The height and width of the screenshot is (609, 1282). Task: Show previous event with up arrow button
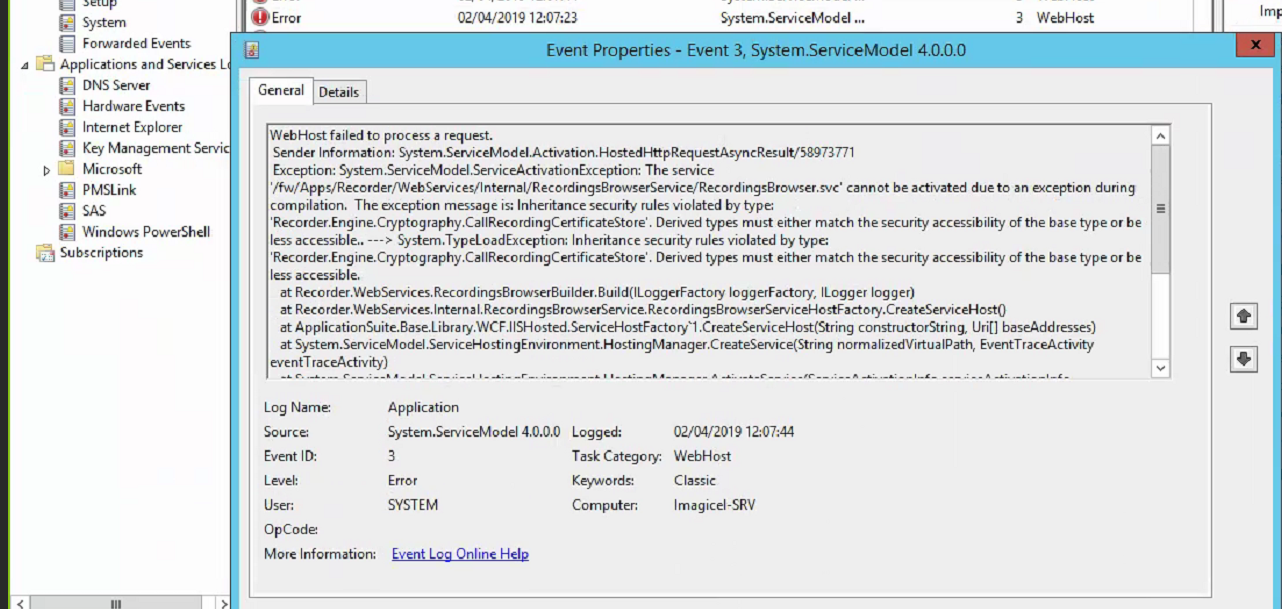tap(1243, 316)
